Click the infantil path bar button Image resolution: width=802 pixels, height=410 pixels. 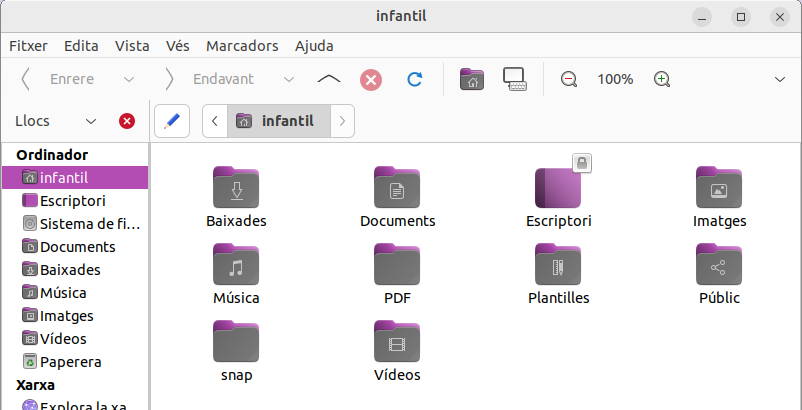pyautogui.click(x=277, y=121)
